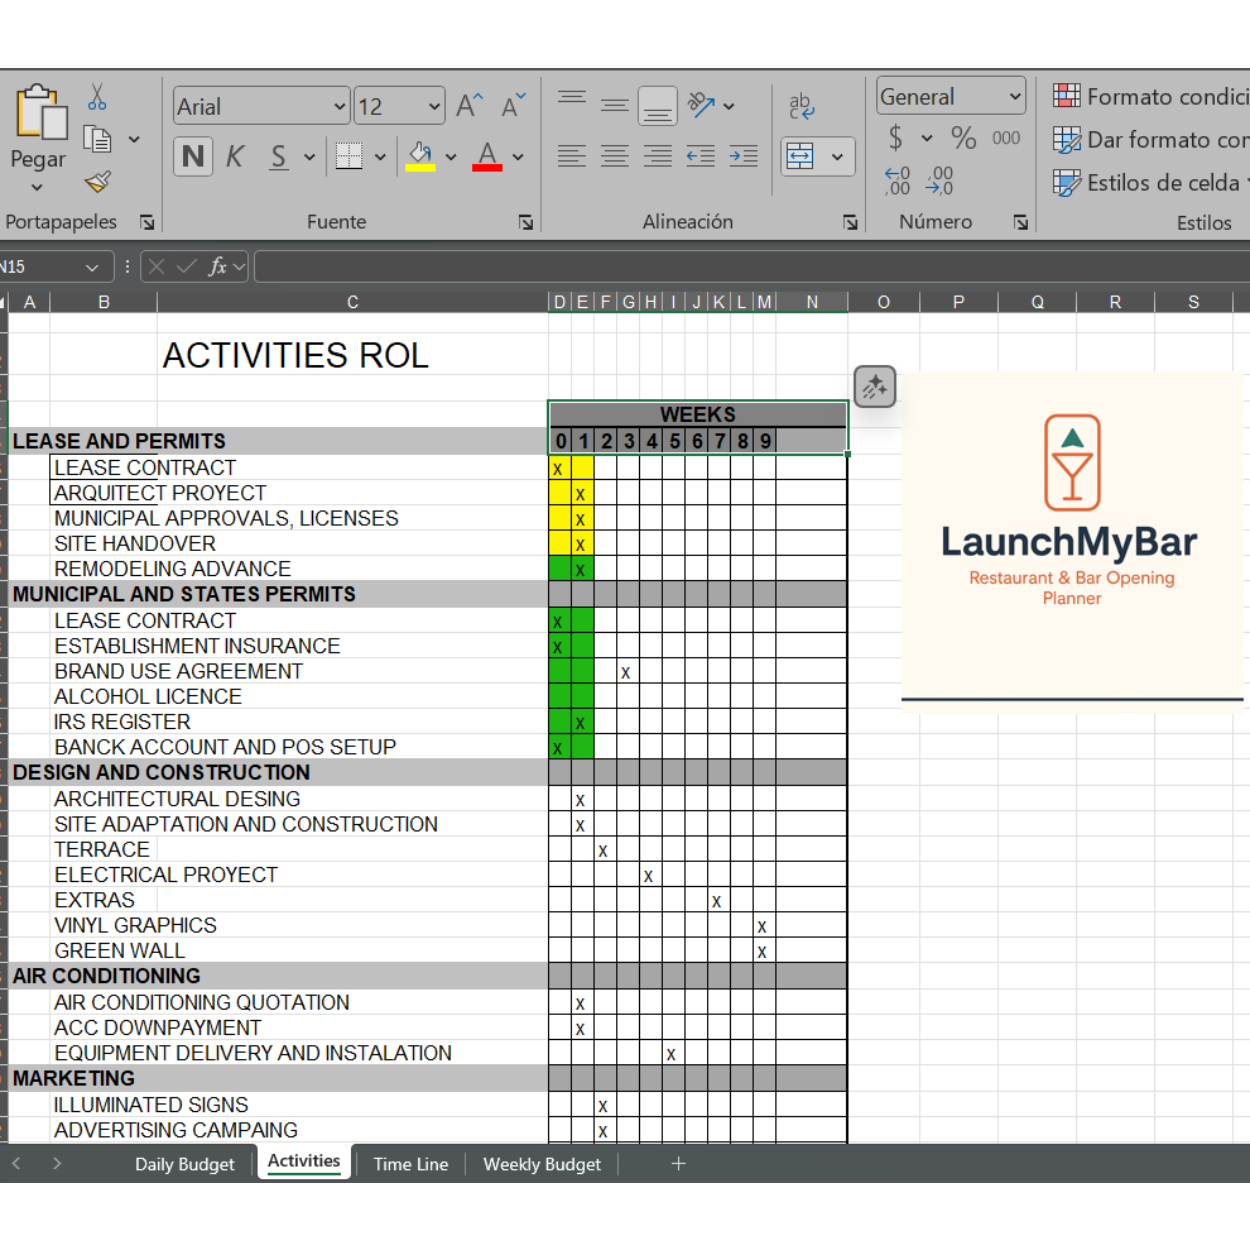
Task: Expand fill color dropdown arrow
Action: (451, 157)
